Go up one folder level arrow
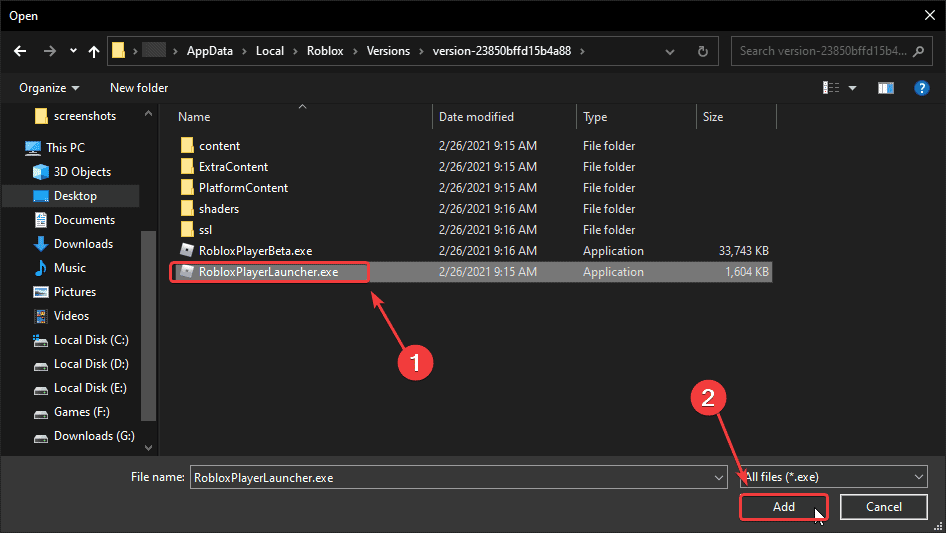 coord(94,51)
